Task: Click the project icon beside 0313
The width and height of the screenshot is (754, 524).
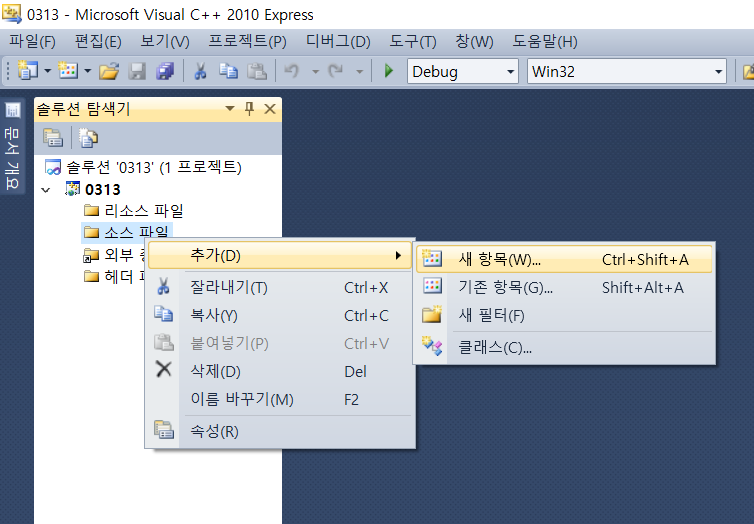Action: tap(73, 189)
